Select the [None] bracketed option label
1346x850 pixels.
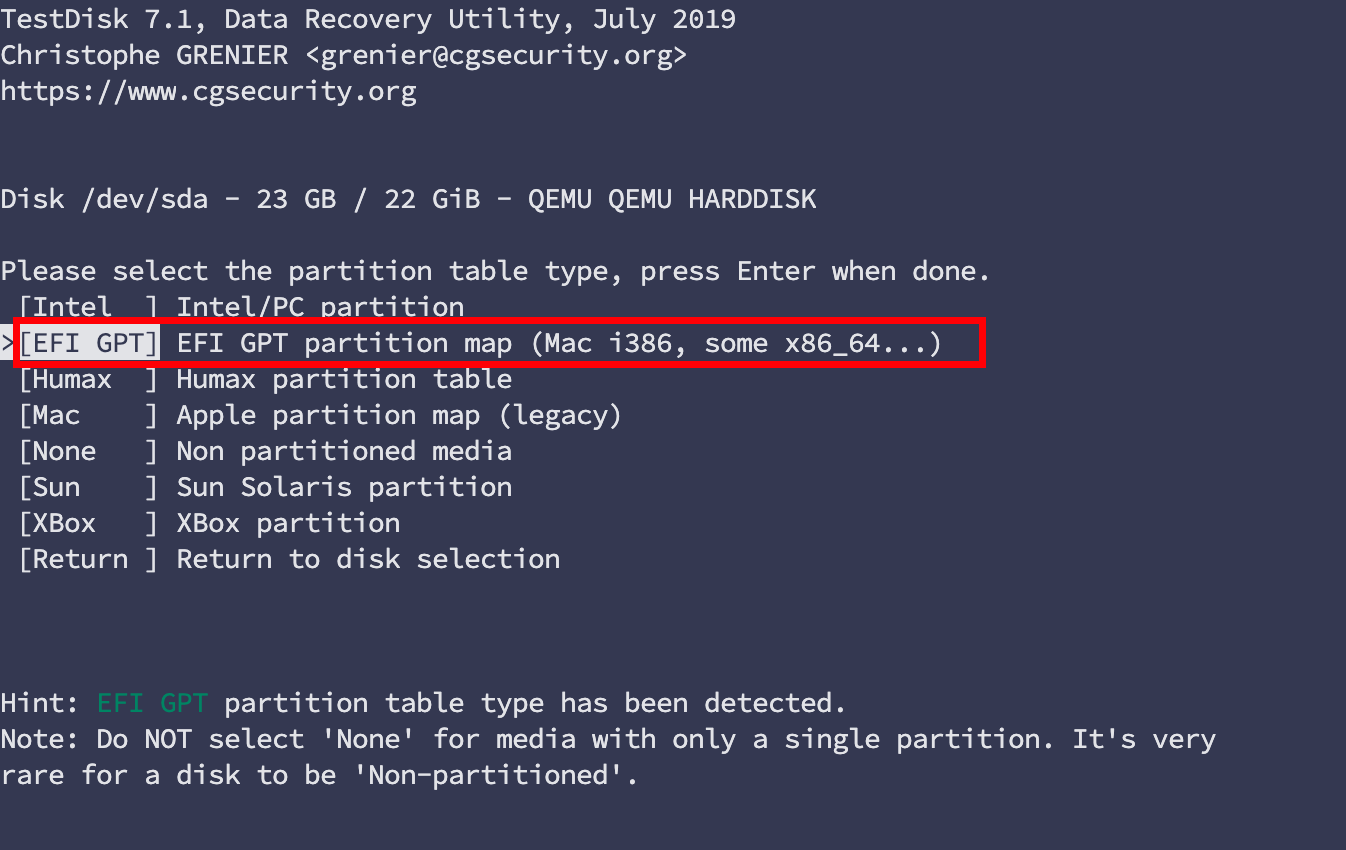(x=88, y=451)
